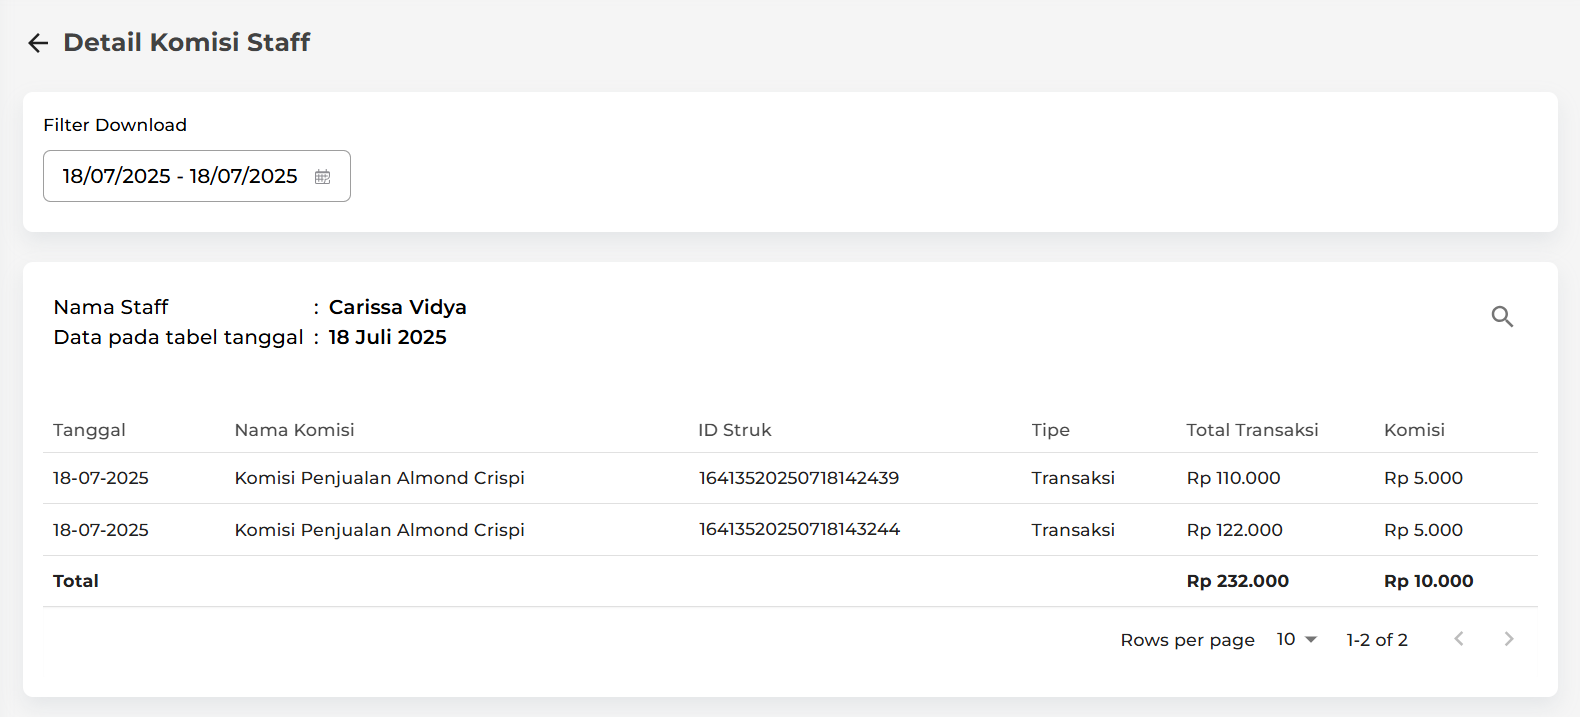Click the ID Struk column header

735,430
